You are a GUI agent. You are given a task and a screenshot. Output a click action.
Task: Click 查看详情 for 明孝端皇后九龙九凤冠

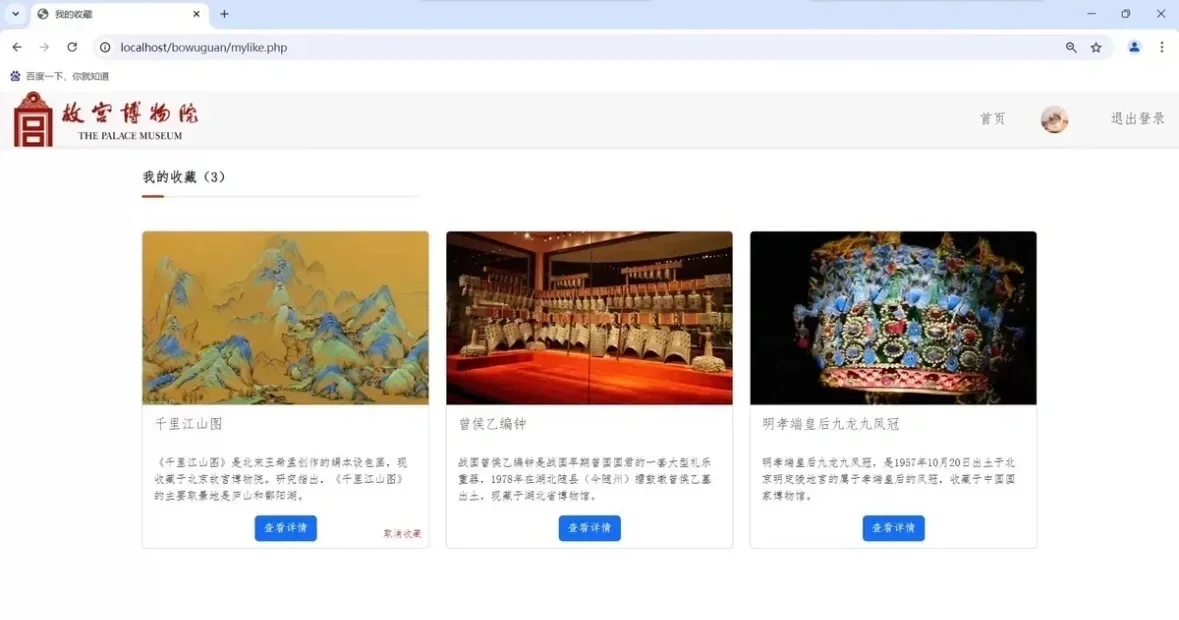[x=893, y=528]
